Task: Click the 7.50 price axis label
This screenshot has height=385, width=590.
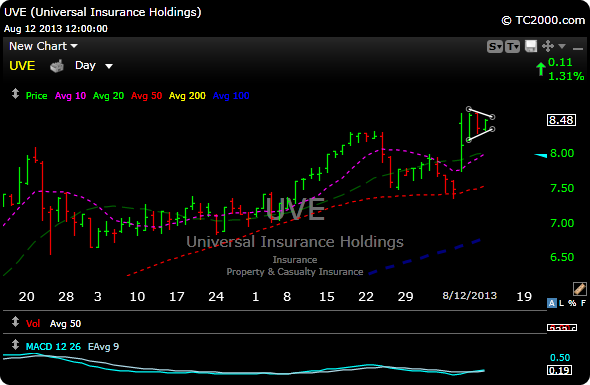Action: tap(562, 188)
